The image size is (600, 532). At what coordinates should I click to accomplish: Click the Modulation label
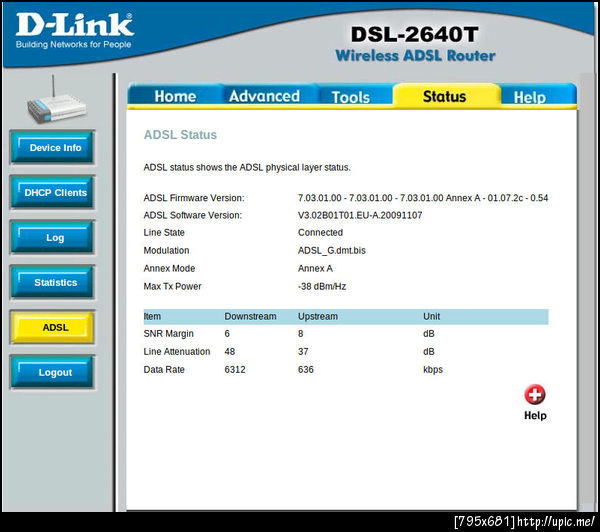coord(166,250)
